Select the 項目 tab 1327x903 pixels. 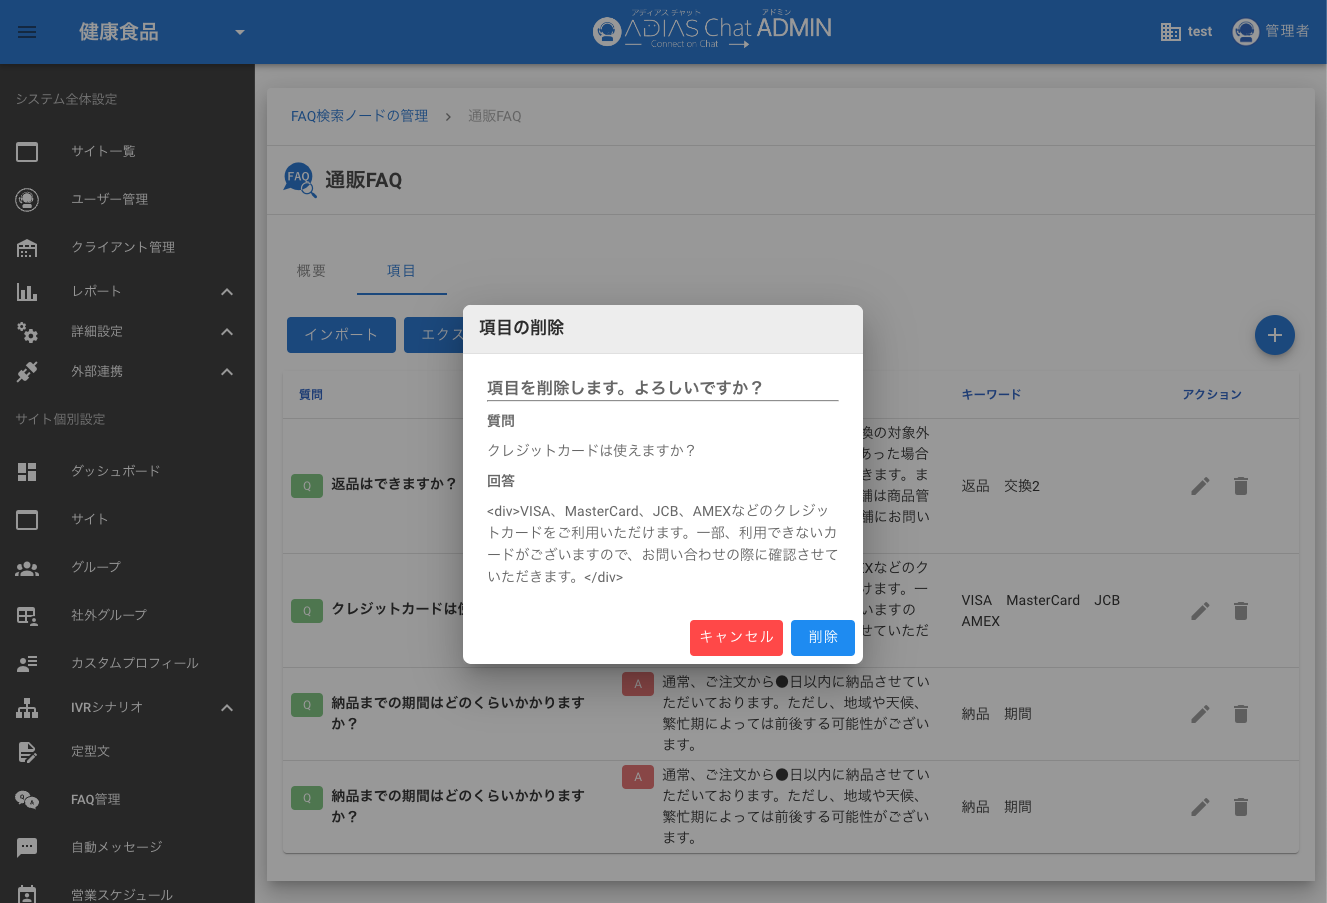tap(401, 271)
